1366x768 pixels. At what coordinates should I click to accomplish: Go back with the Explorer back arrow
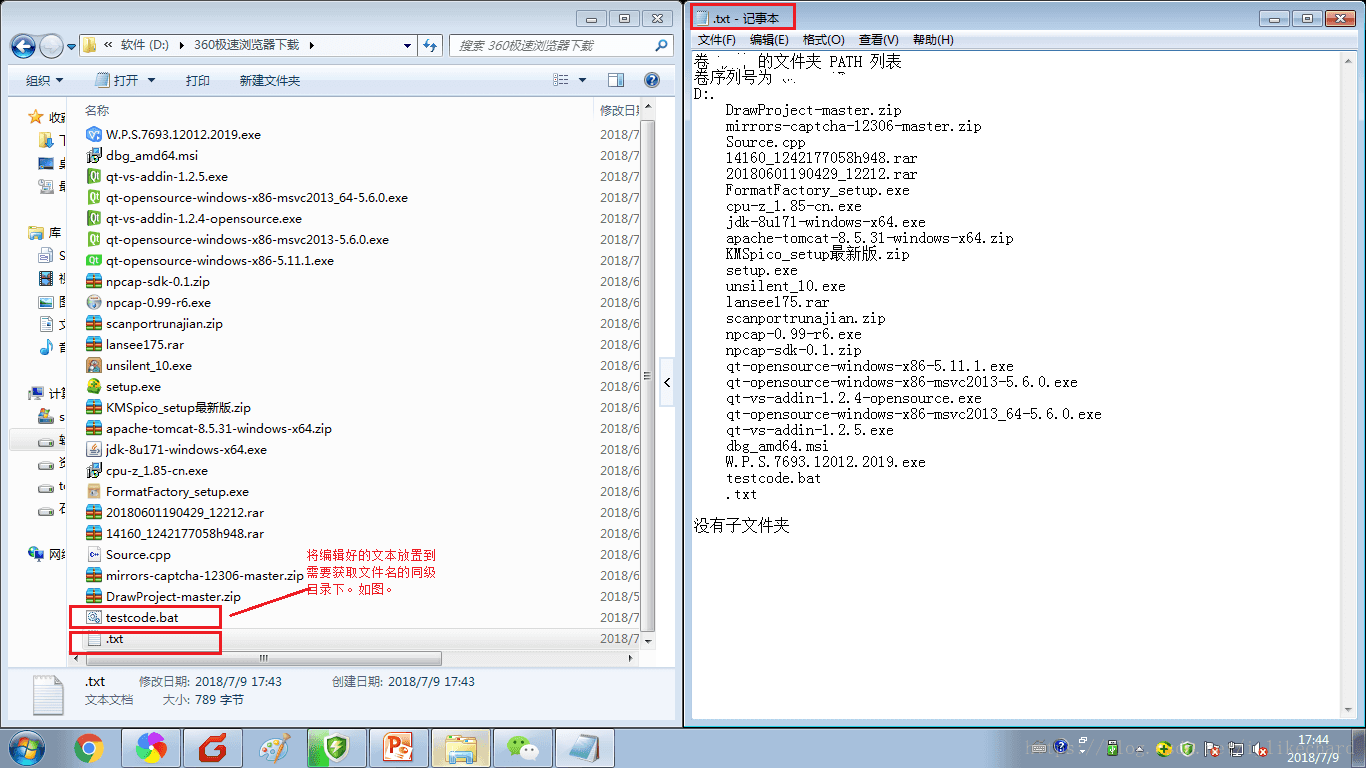click(23, 46)
